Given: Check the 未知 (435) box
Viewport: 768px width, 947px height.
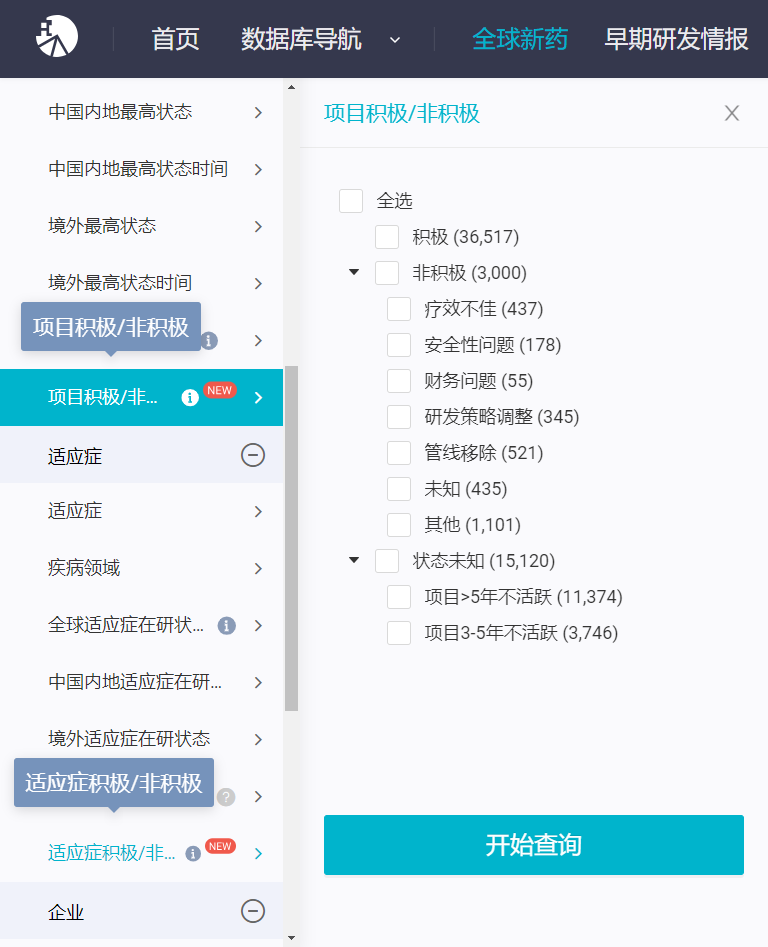Looking at the screenshot, I should click(x=399, y=489).
